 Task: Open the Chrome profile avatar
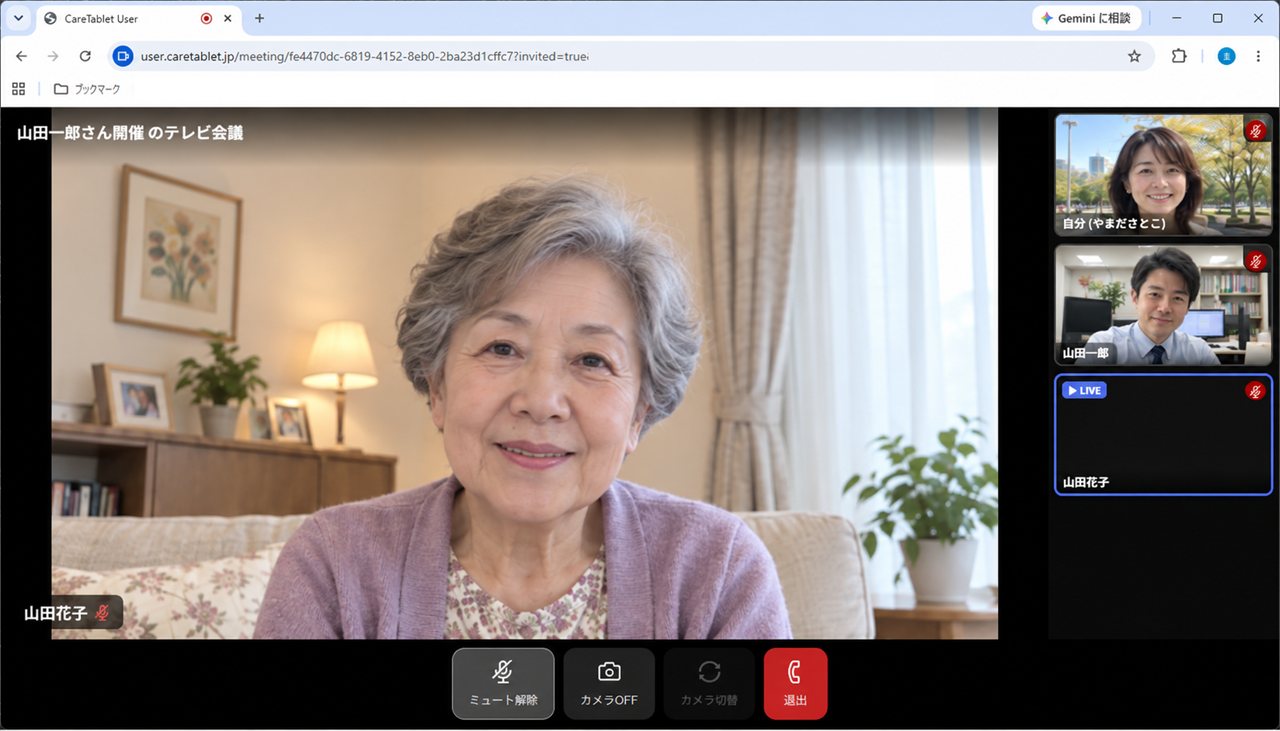1226,56
